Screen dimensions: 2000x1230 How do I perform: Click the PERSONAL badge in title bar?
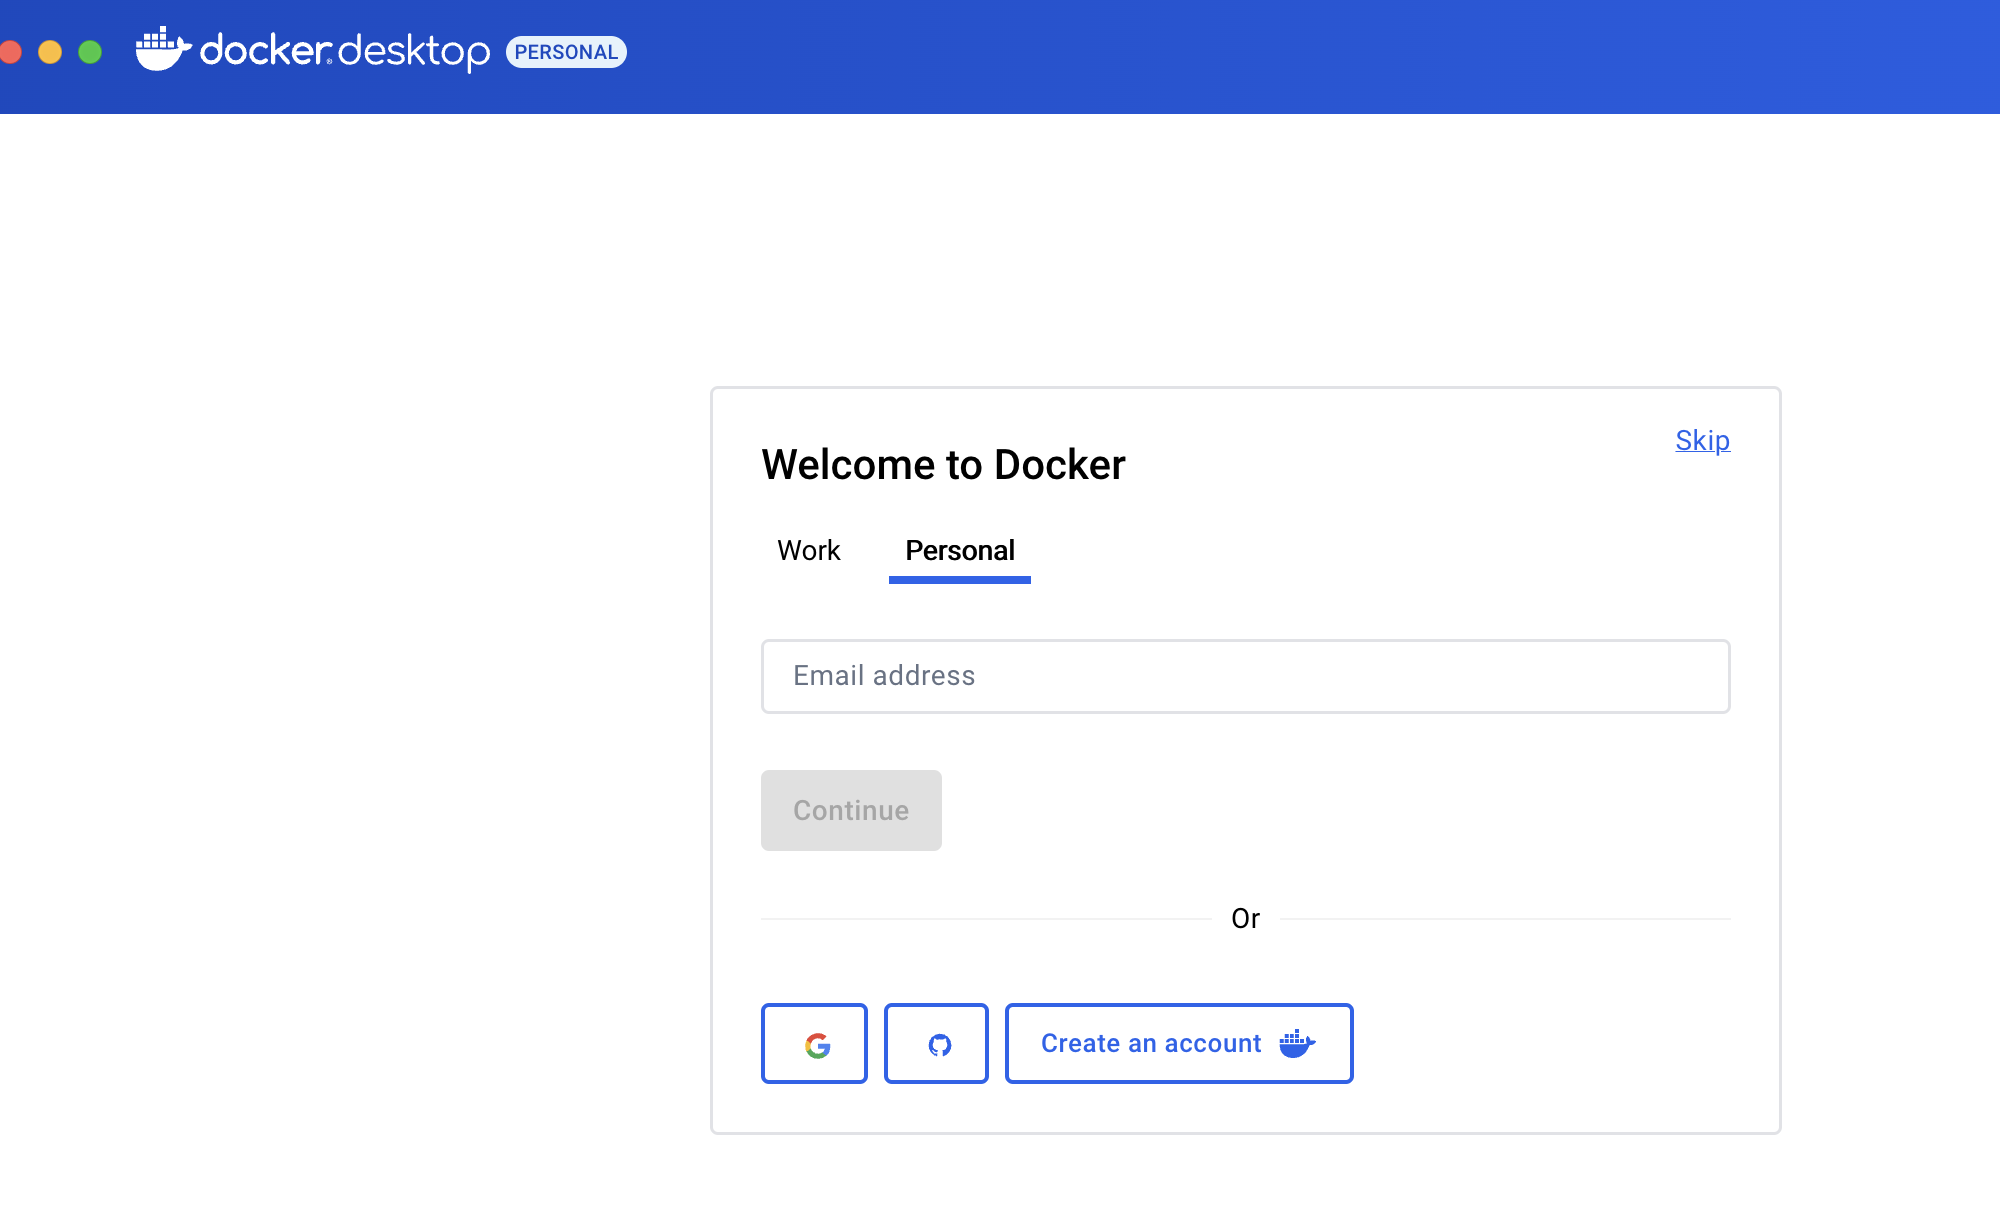566,52
